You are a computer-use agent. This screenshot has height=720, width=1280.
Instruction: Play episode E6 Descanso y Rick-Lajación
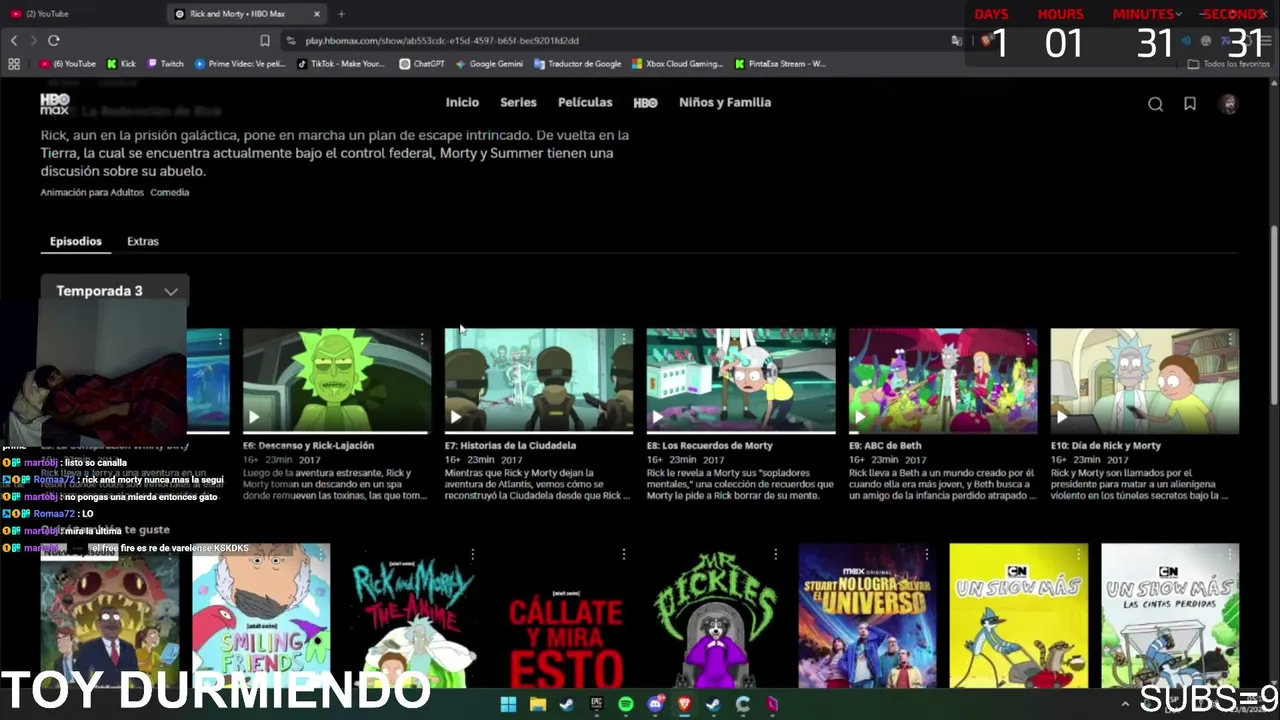(x=254, y=417)
